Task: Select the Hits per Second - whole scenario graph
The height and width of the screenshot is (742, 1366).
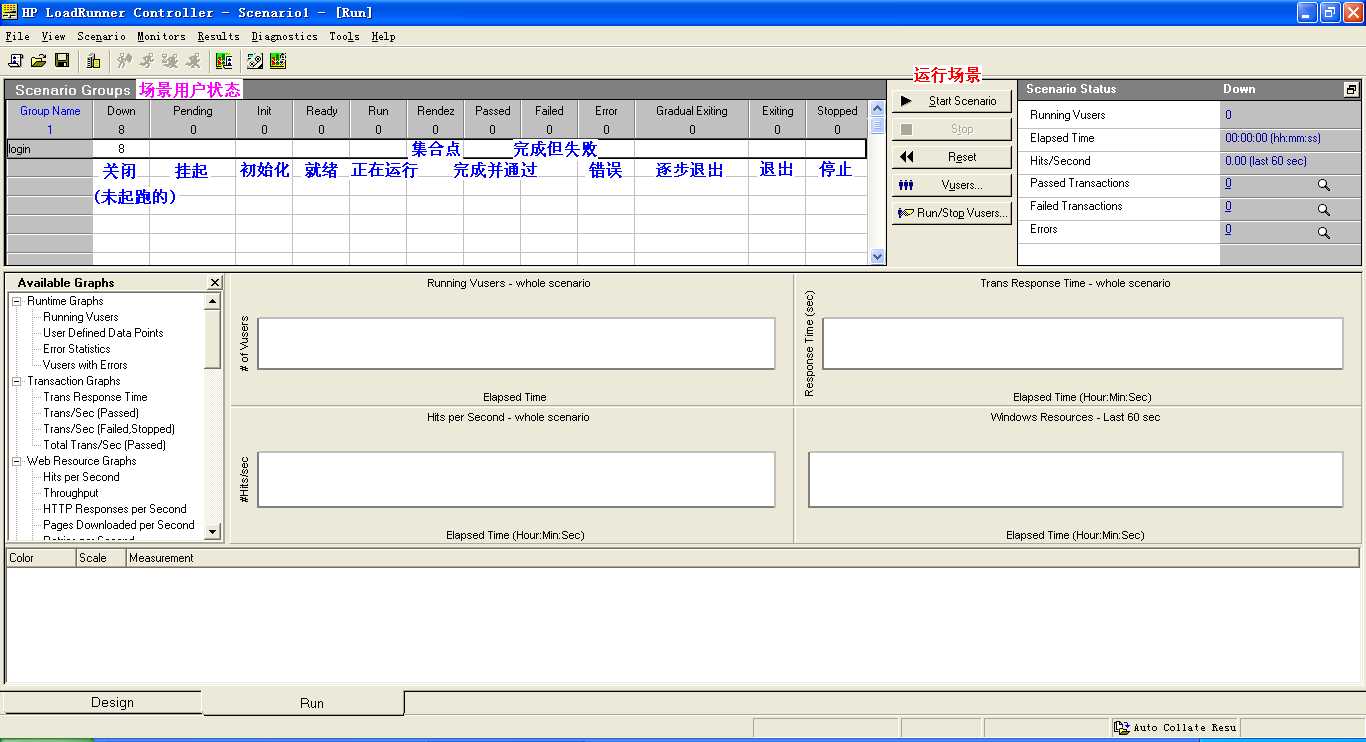Action: point(511,476)
